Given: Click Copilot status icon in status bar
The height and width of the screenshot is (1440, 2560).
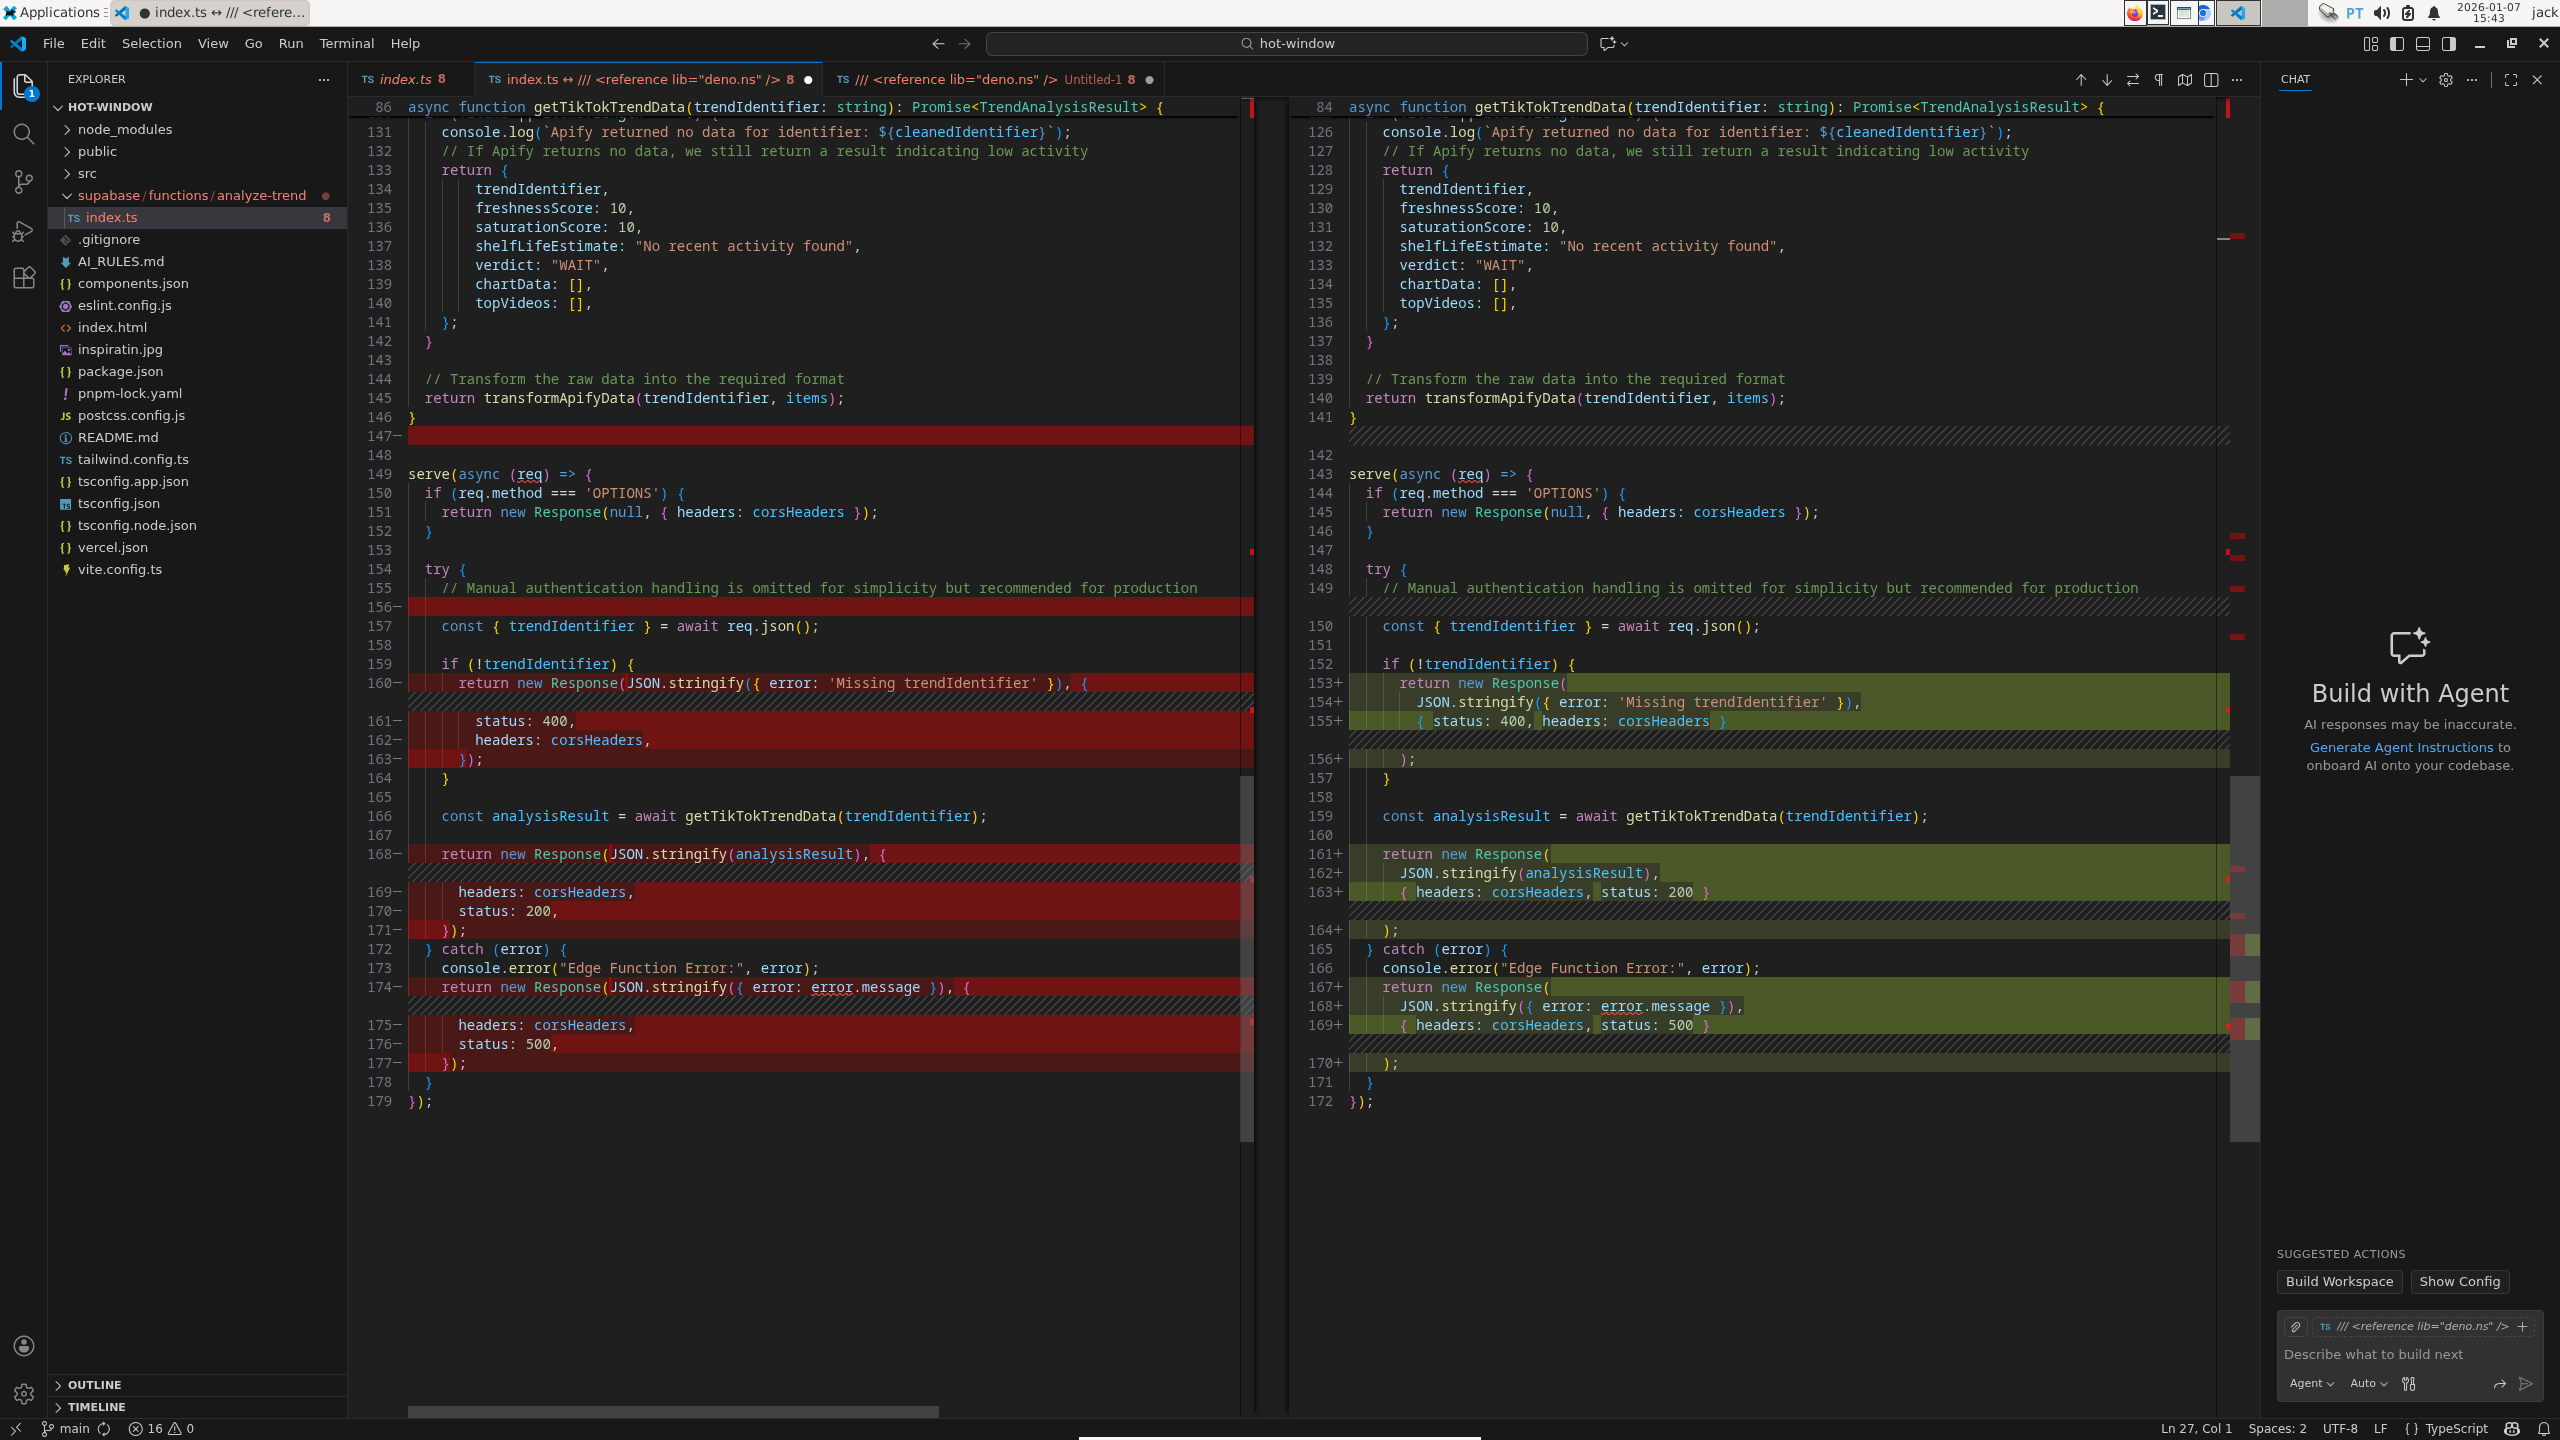Looking at the screenshot, I should pos(2512,1429).
